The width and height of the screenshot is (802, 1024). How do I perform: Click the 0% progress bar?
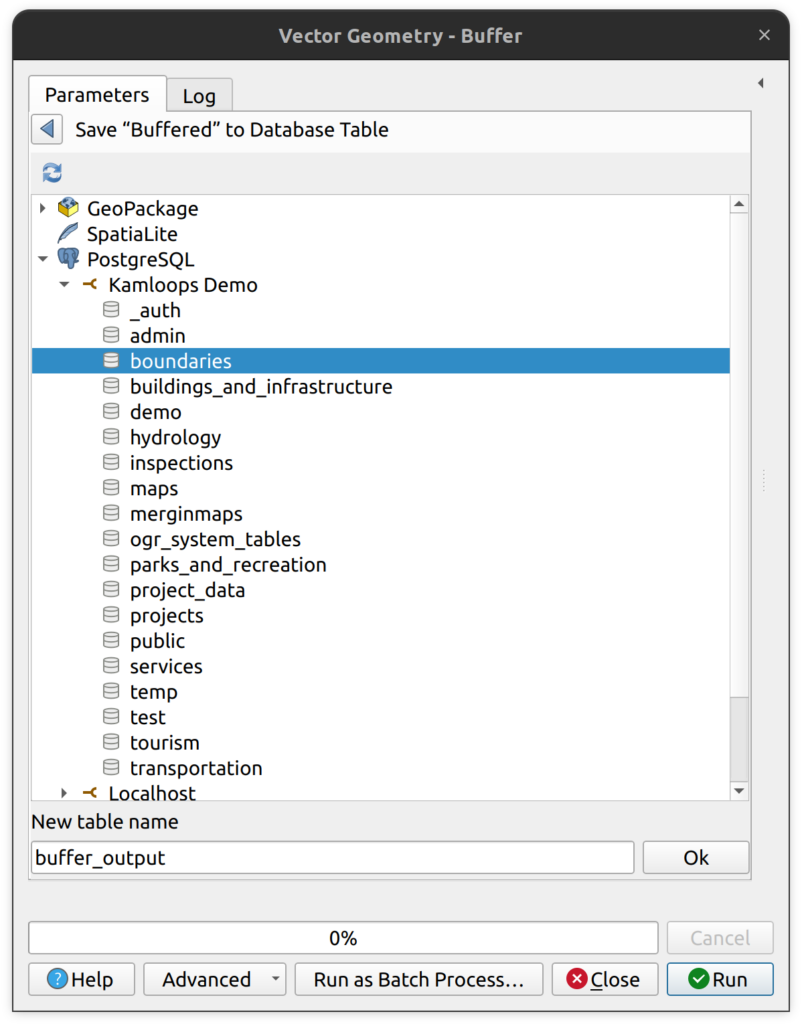pyautogui.click(x=343, y=938)
